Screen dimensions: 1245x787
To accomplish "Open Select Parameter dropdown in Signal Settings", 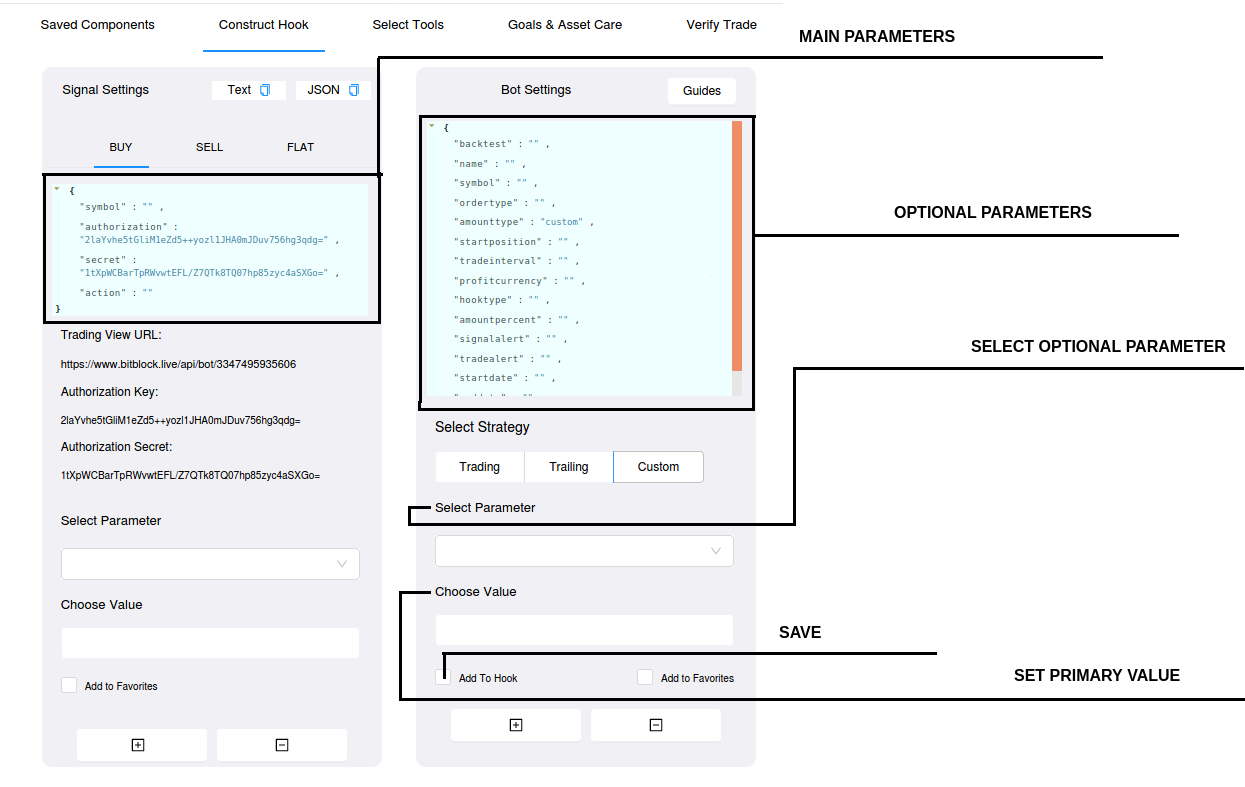I will pos(210,564).
